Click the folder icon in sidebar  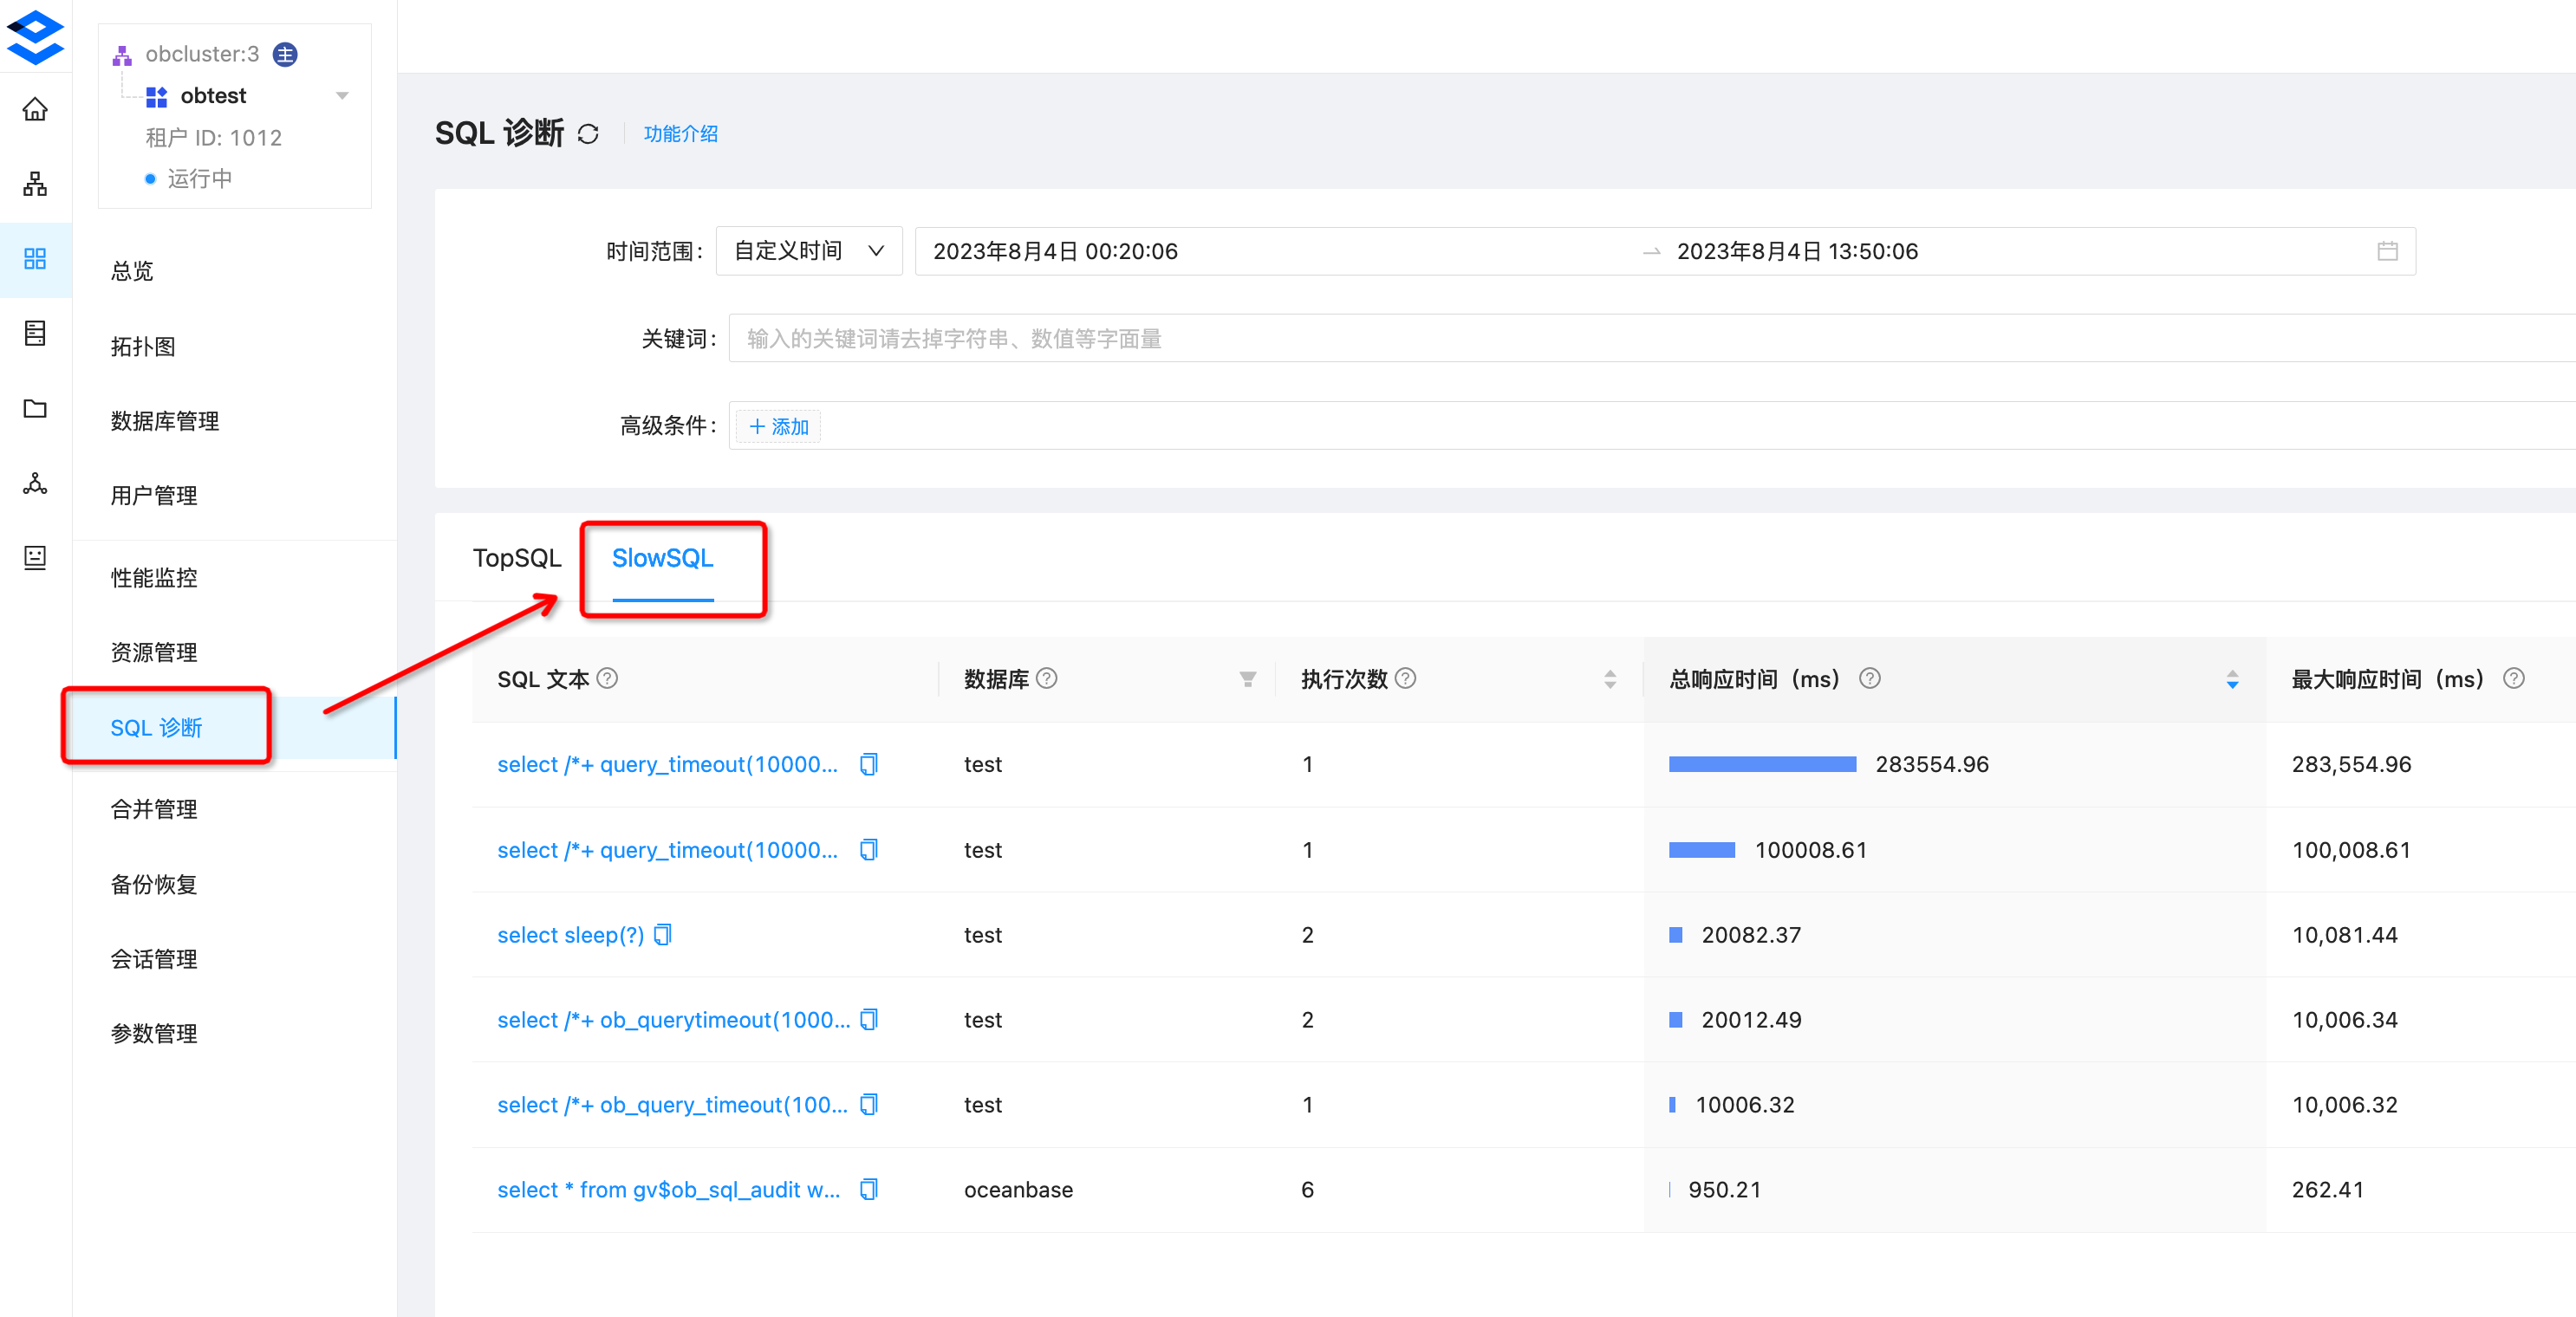coord(35,408)
